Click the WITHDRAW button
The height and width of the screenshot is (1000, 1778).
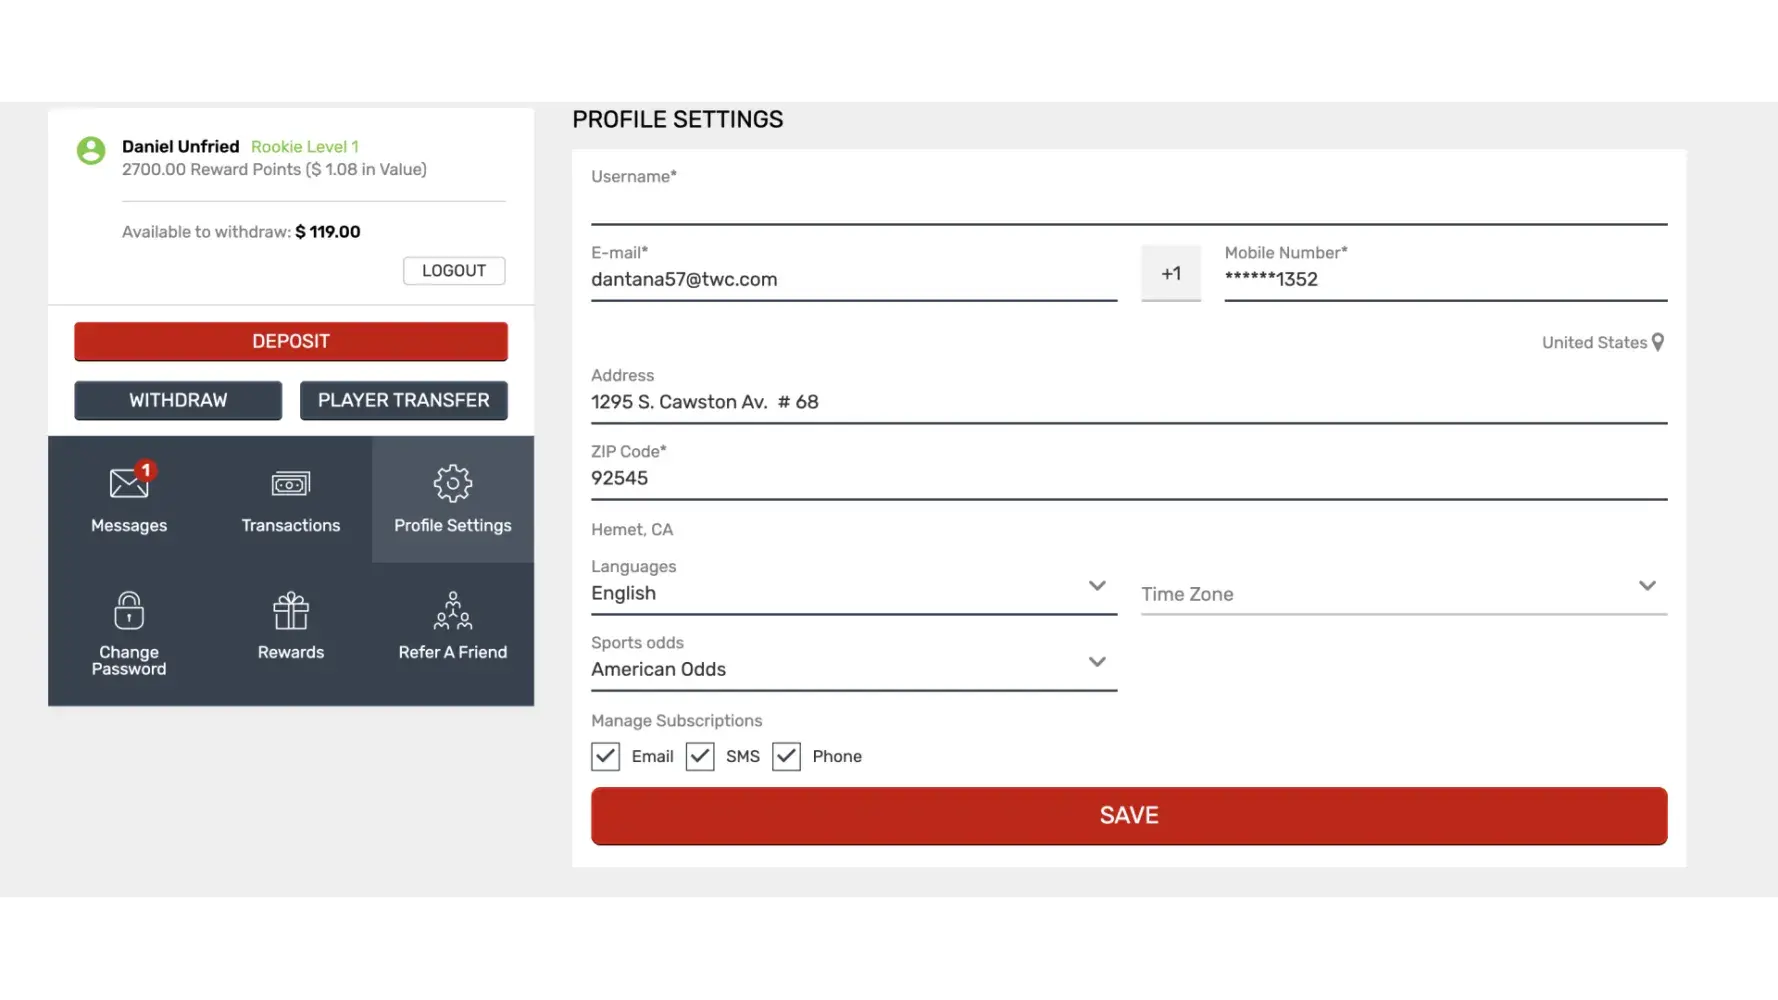pyautogui.click(x=178, y=400)
